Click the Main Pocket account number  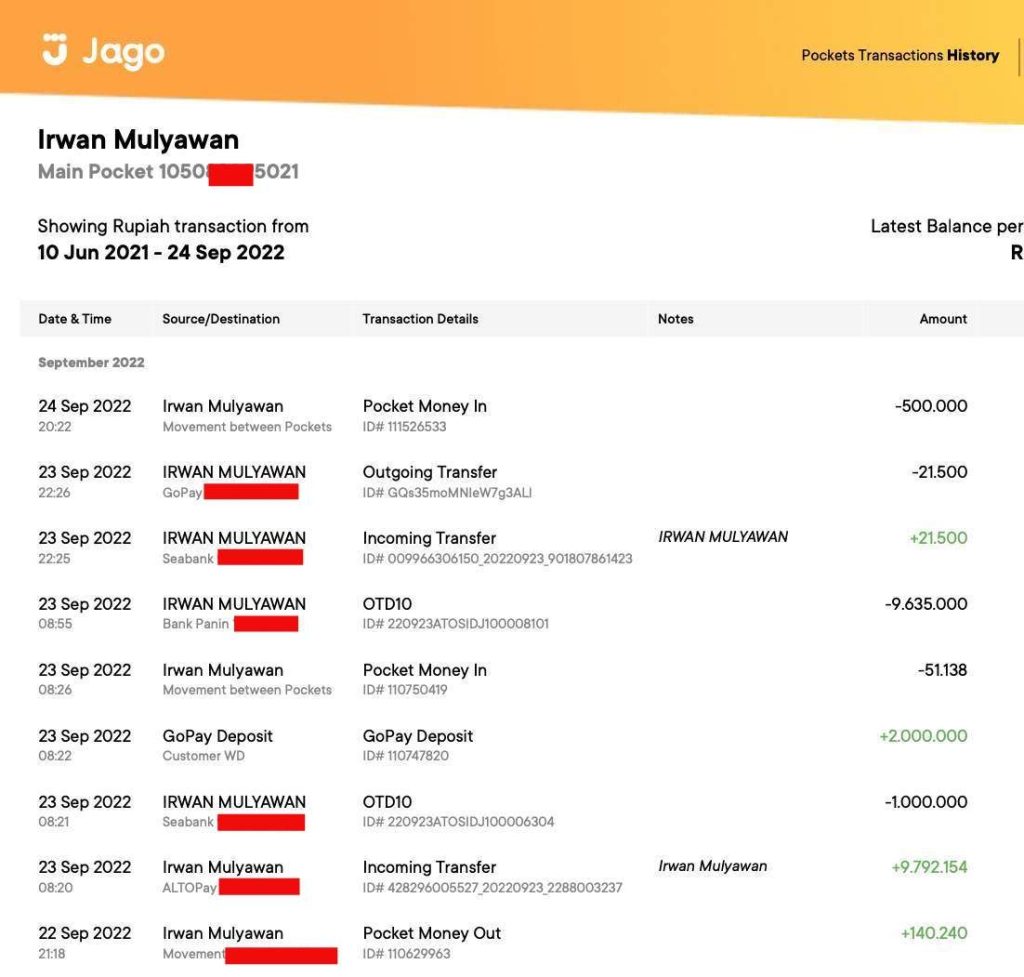pyautogui.click(x=170, y=171)
